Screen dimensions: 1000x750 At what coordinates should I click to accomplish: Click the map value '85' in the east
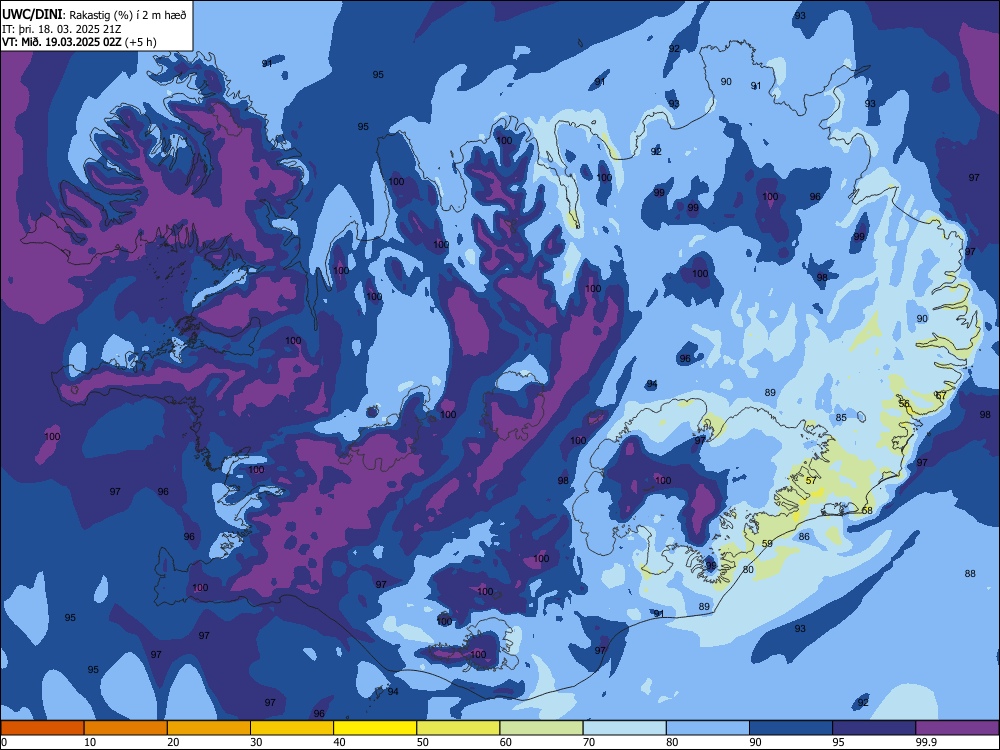[841, 418]
